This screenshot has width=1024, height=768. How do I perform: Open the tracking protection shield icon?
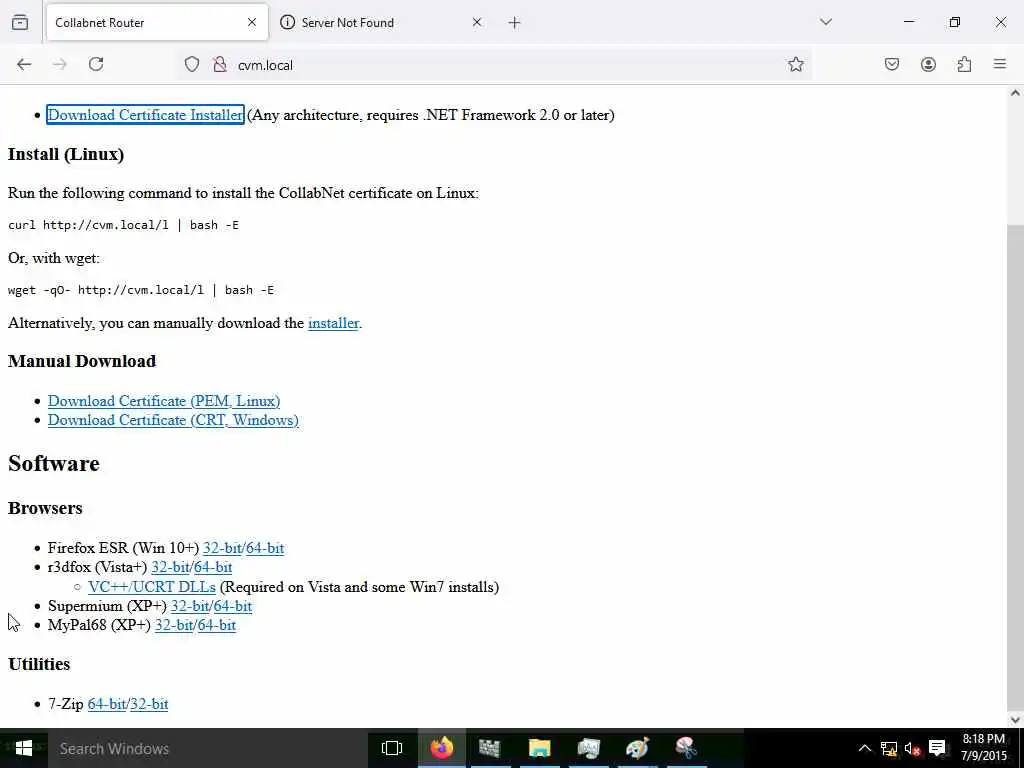191,65
